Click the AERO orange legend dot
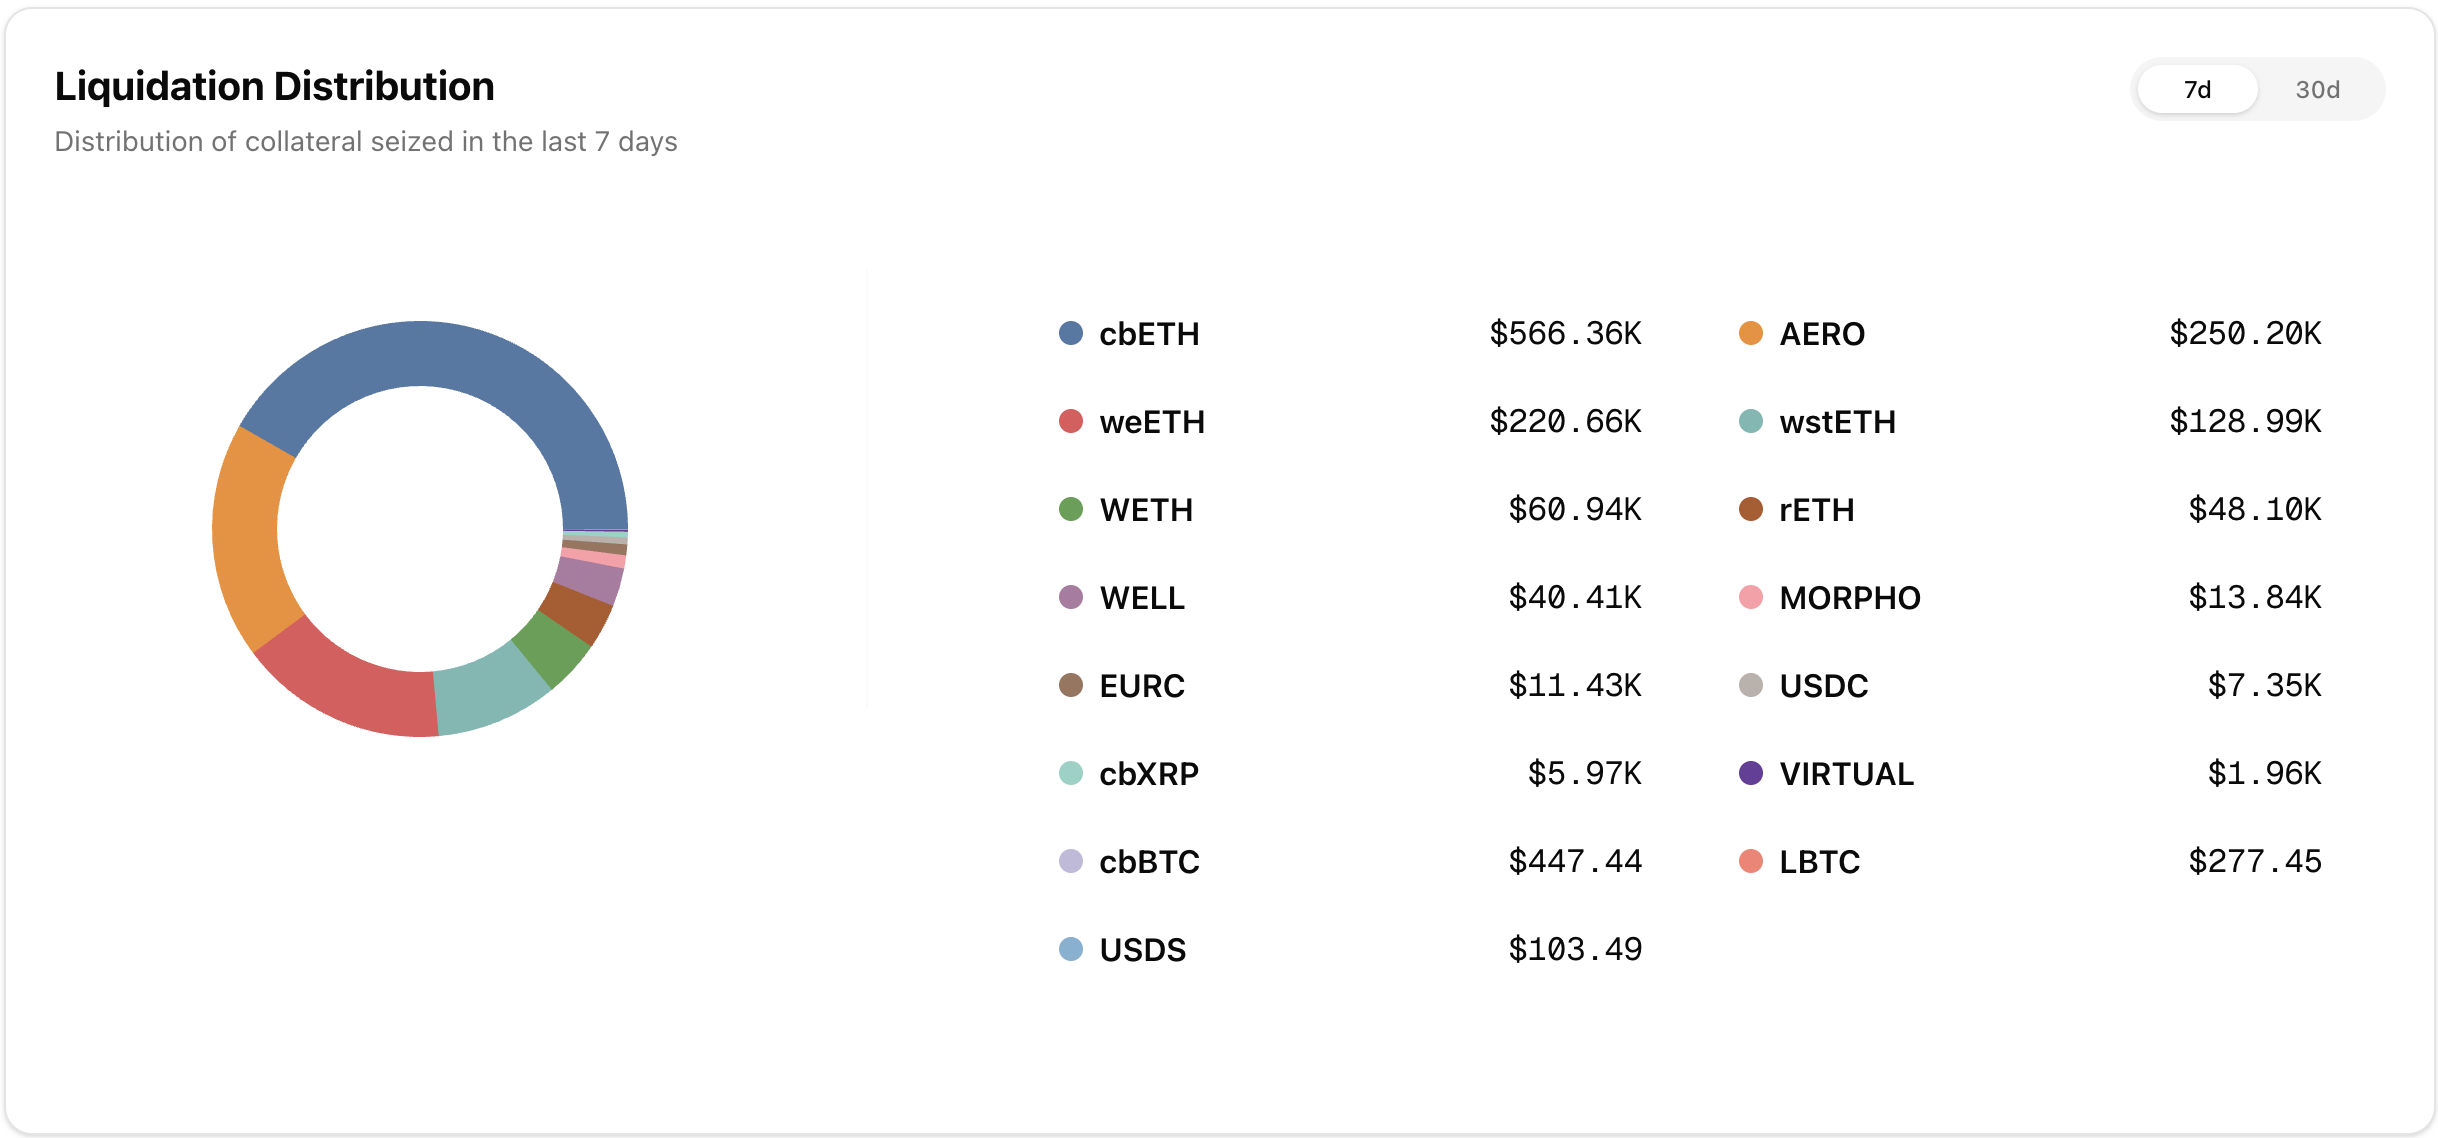Image resolution: width=2438 pixels, height=1138 pixels. point(1751,333)
